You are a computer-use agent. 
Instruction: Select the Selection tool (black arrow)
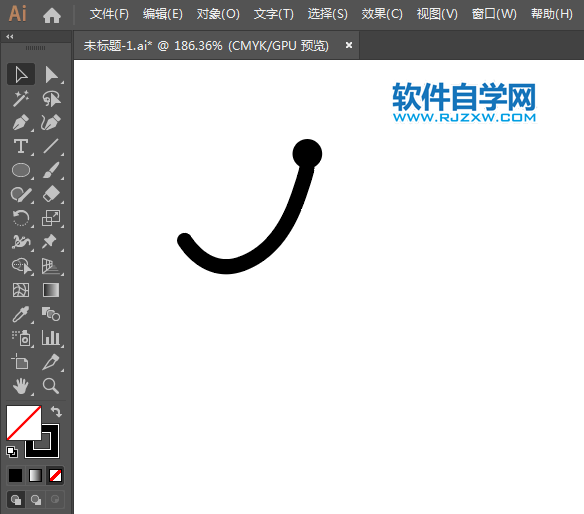21,74
